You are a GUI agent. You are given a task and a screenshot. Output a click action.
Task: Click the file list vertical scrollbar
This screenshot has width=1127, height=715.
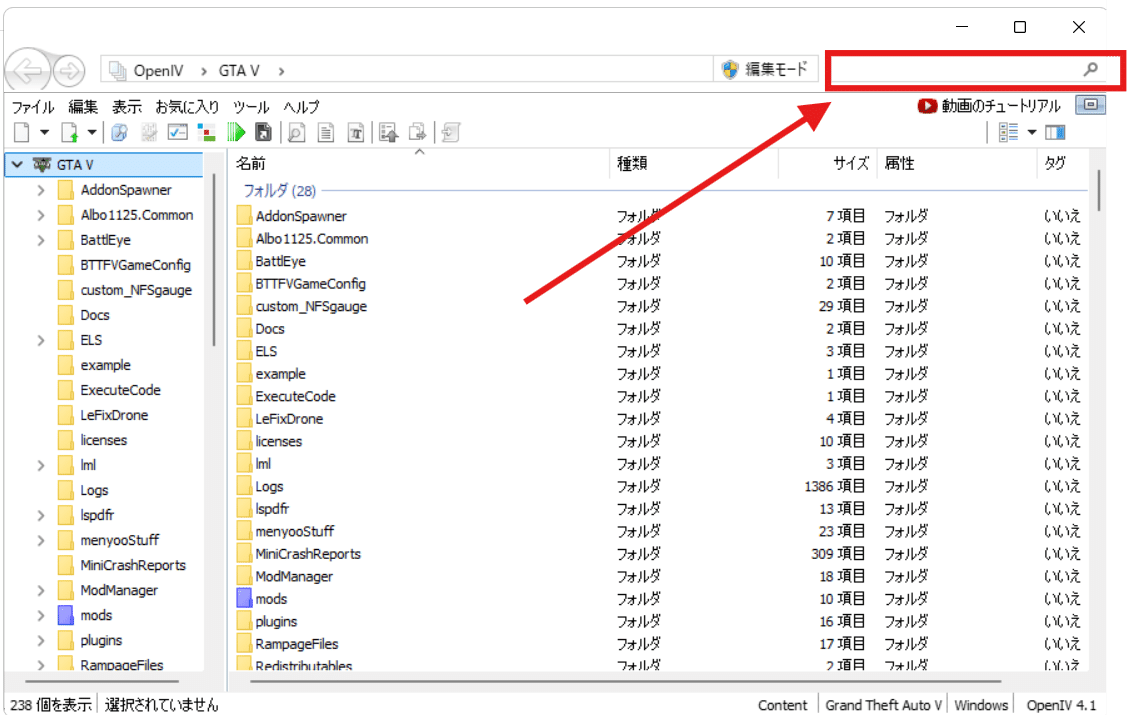[x=1098, y=190]
